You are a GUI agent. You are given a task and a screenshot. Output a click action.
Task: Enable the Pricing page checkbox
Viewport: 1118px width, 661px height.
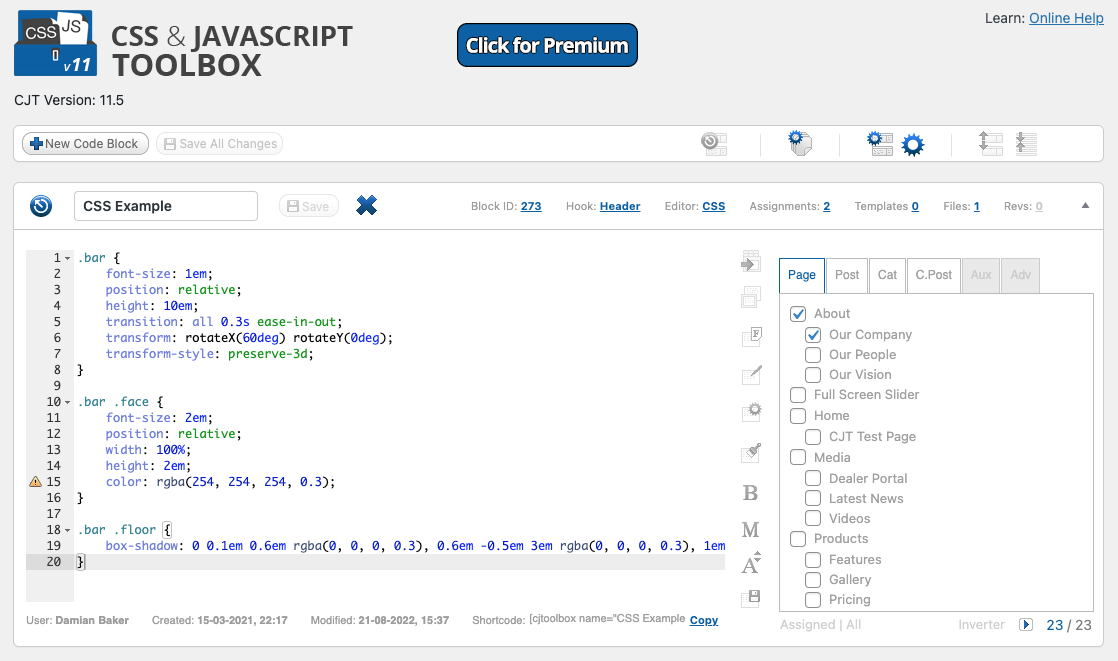[x=813, y=600]
